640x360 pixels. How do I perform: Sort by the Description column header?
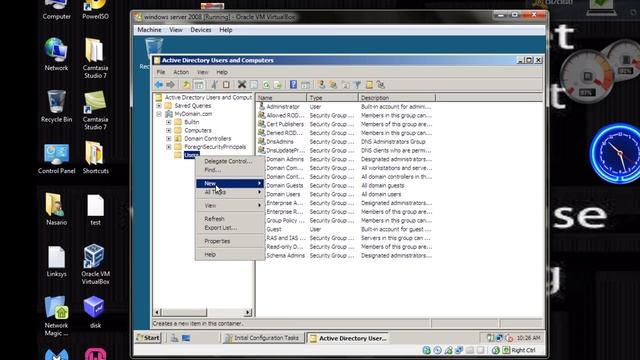(x=397, y=98)
